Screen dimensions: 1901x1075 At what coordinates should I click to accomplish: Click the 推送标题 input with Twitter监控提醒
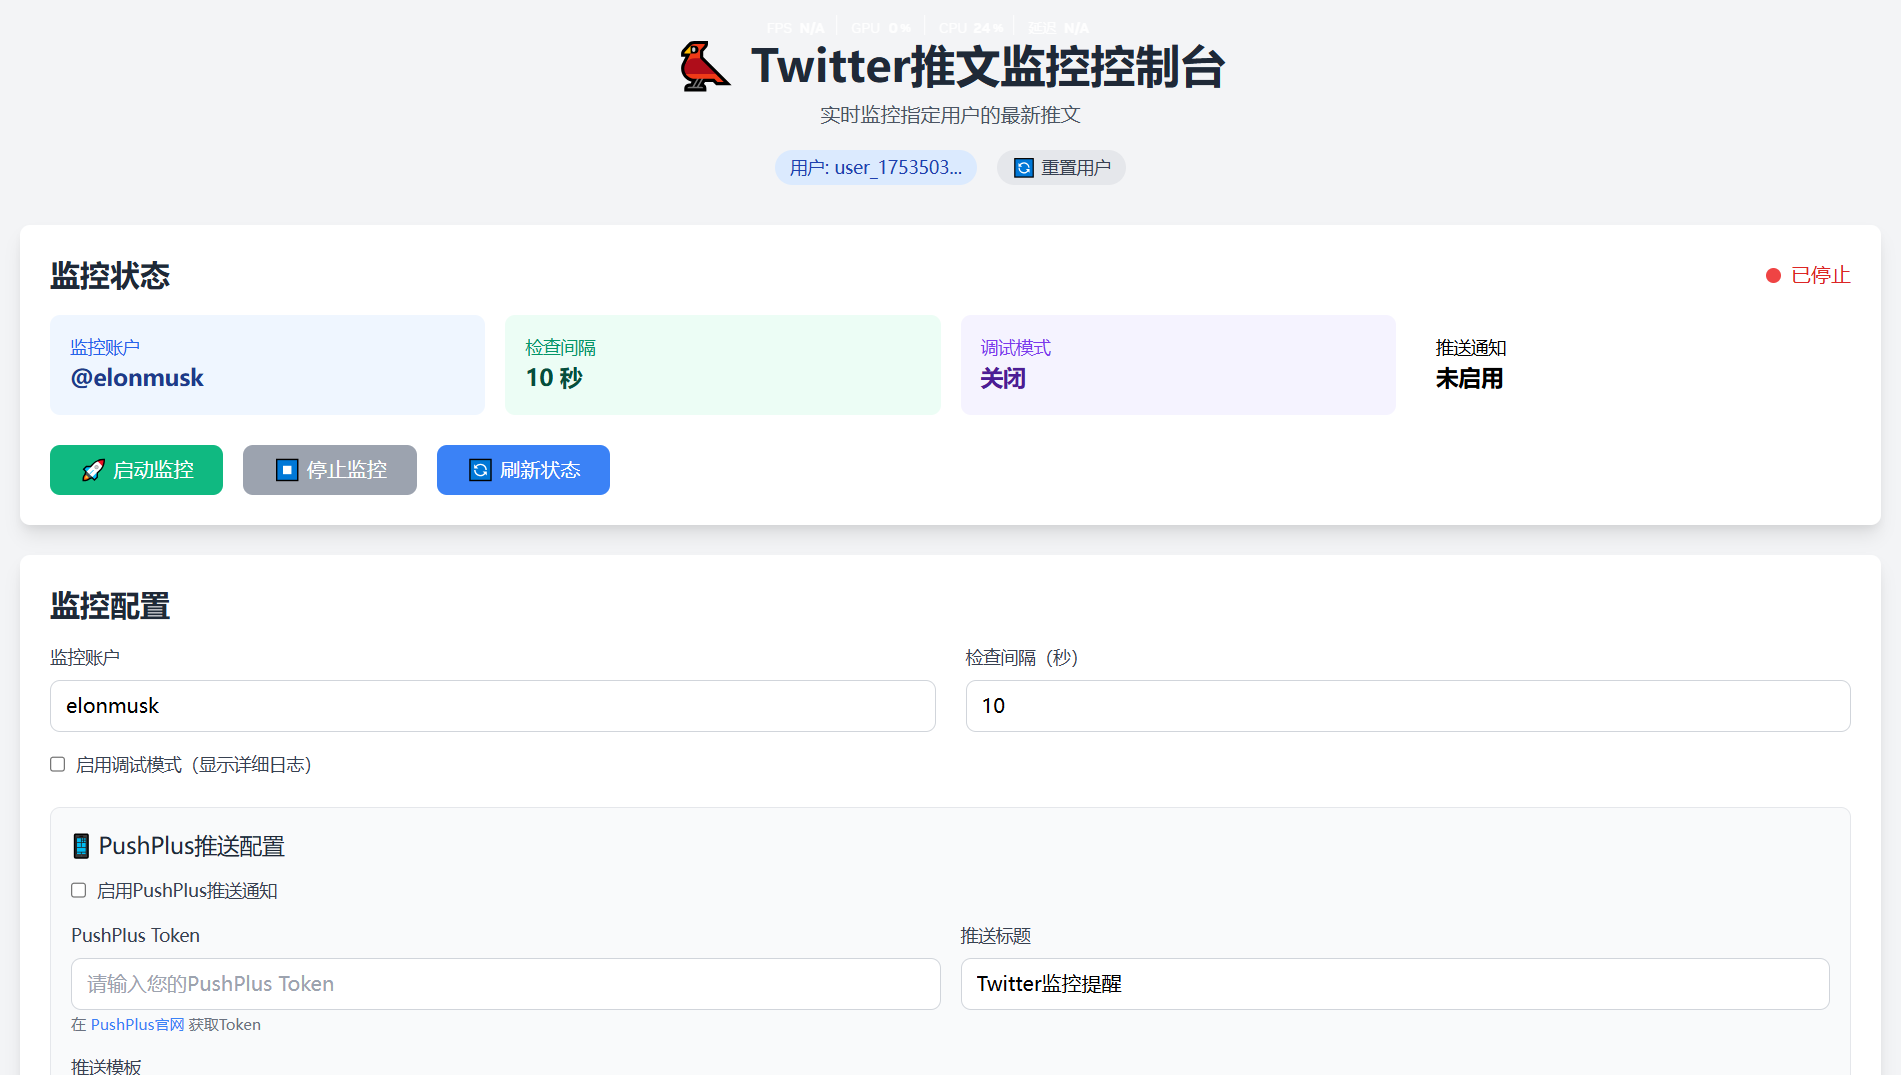pos(1395,984)
